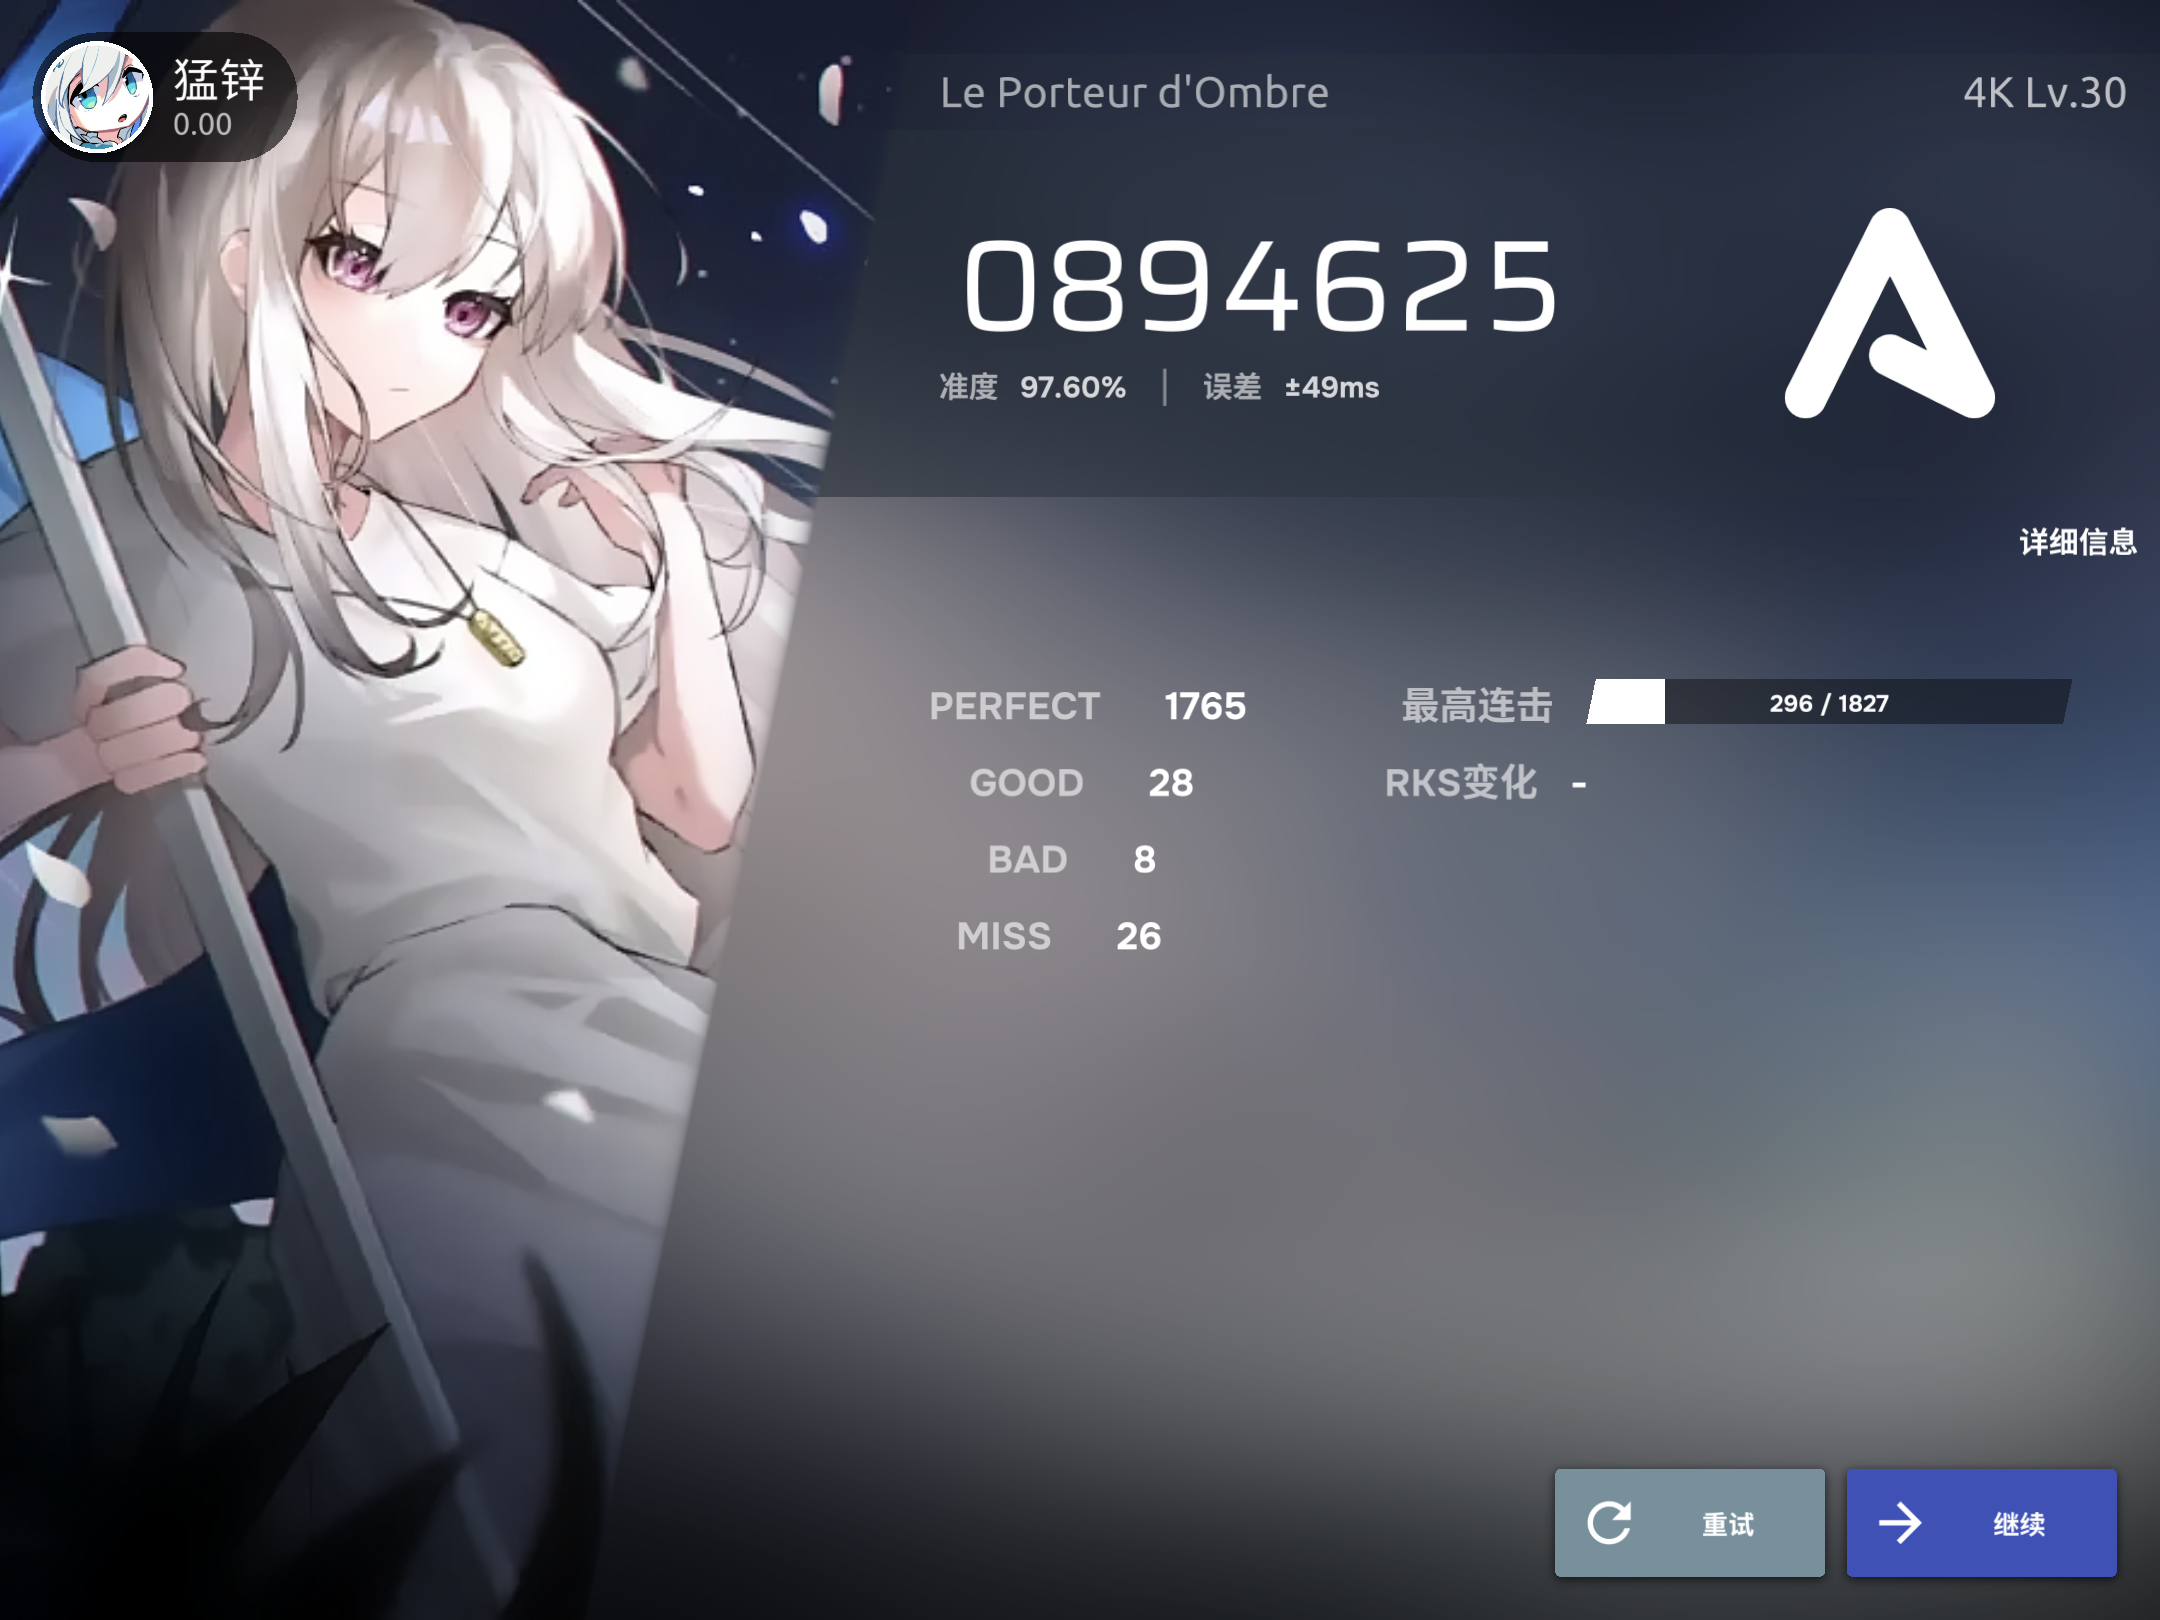Open 详细信息 details link

click(x=2078, y=542)
